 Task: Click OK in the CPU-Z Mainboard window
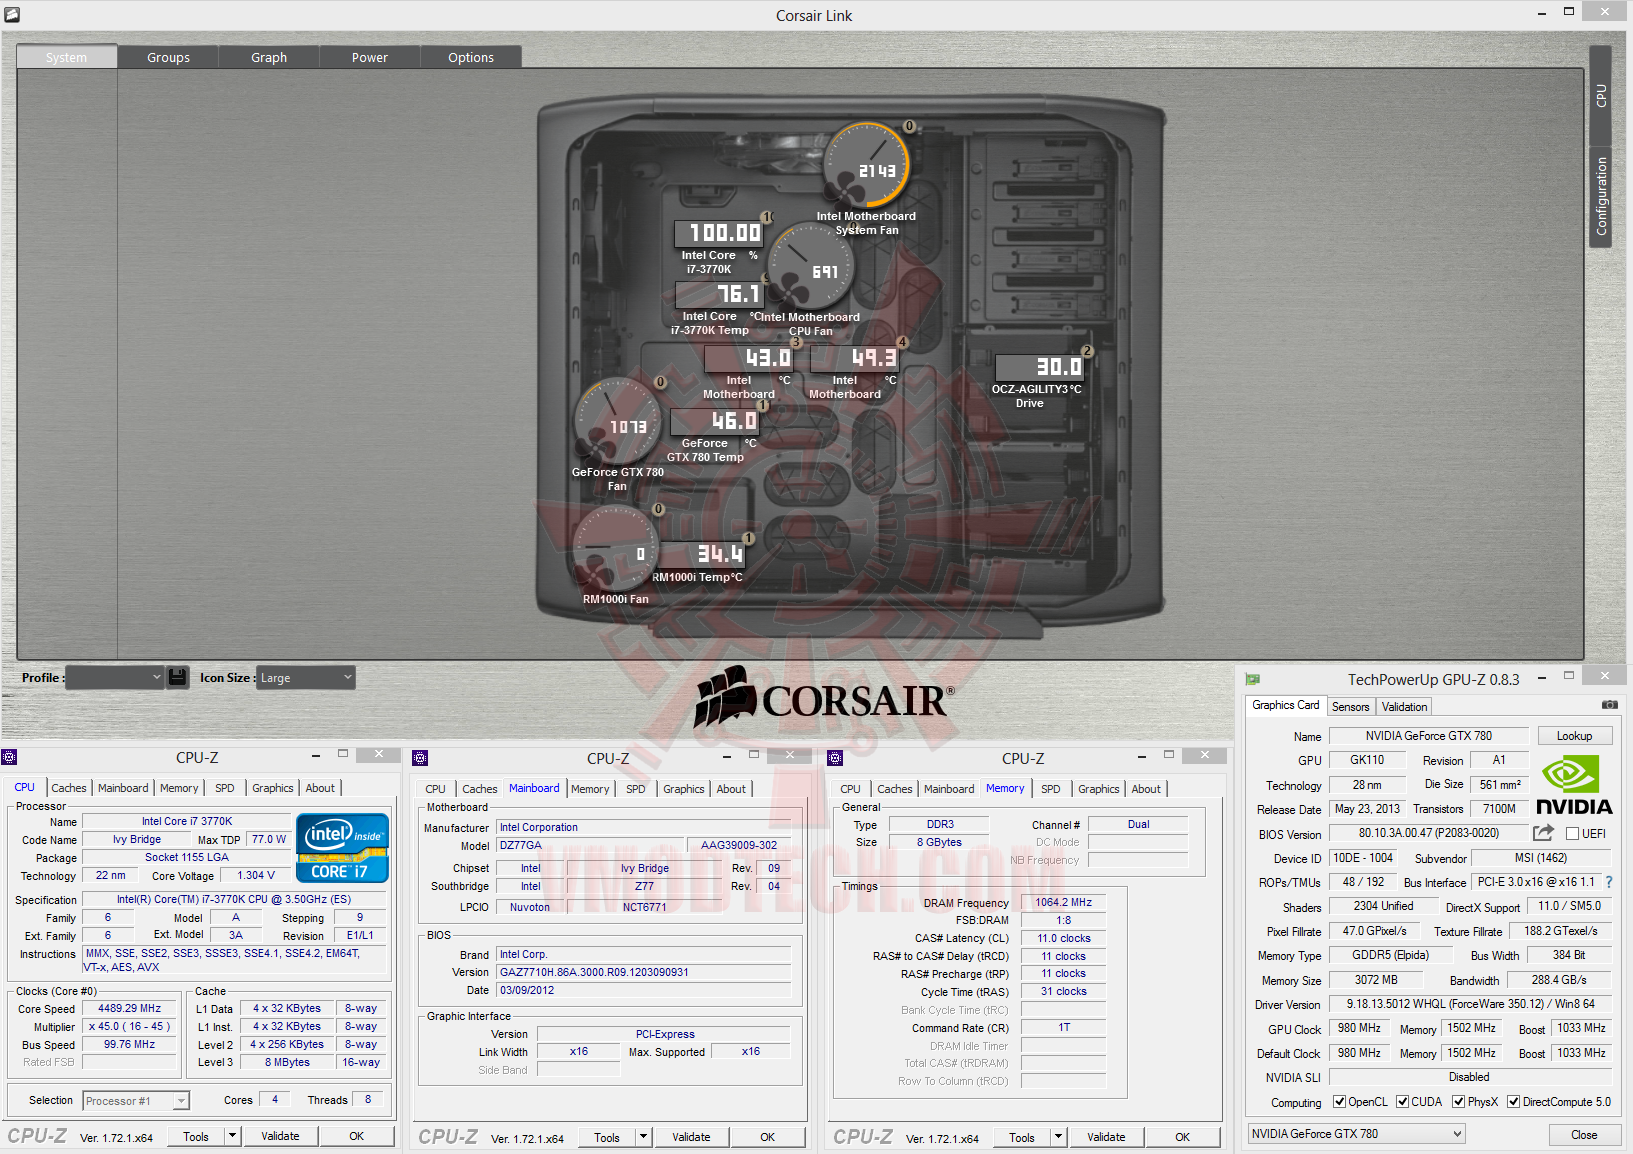coord(767,1137)
